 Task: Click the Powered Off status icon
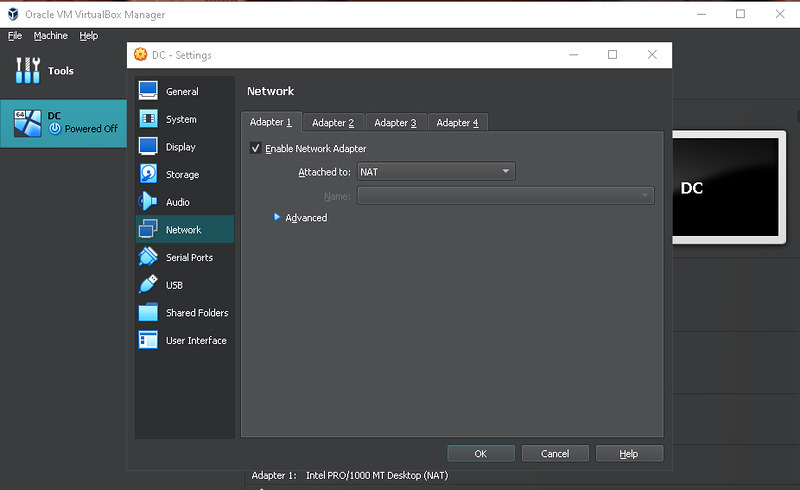tap(55, 129)
